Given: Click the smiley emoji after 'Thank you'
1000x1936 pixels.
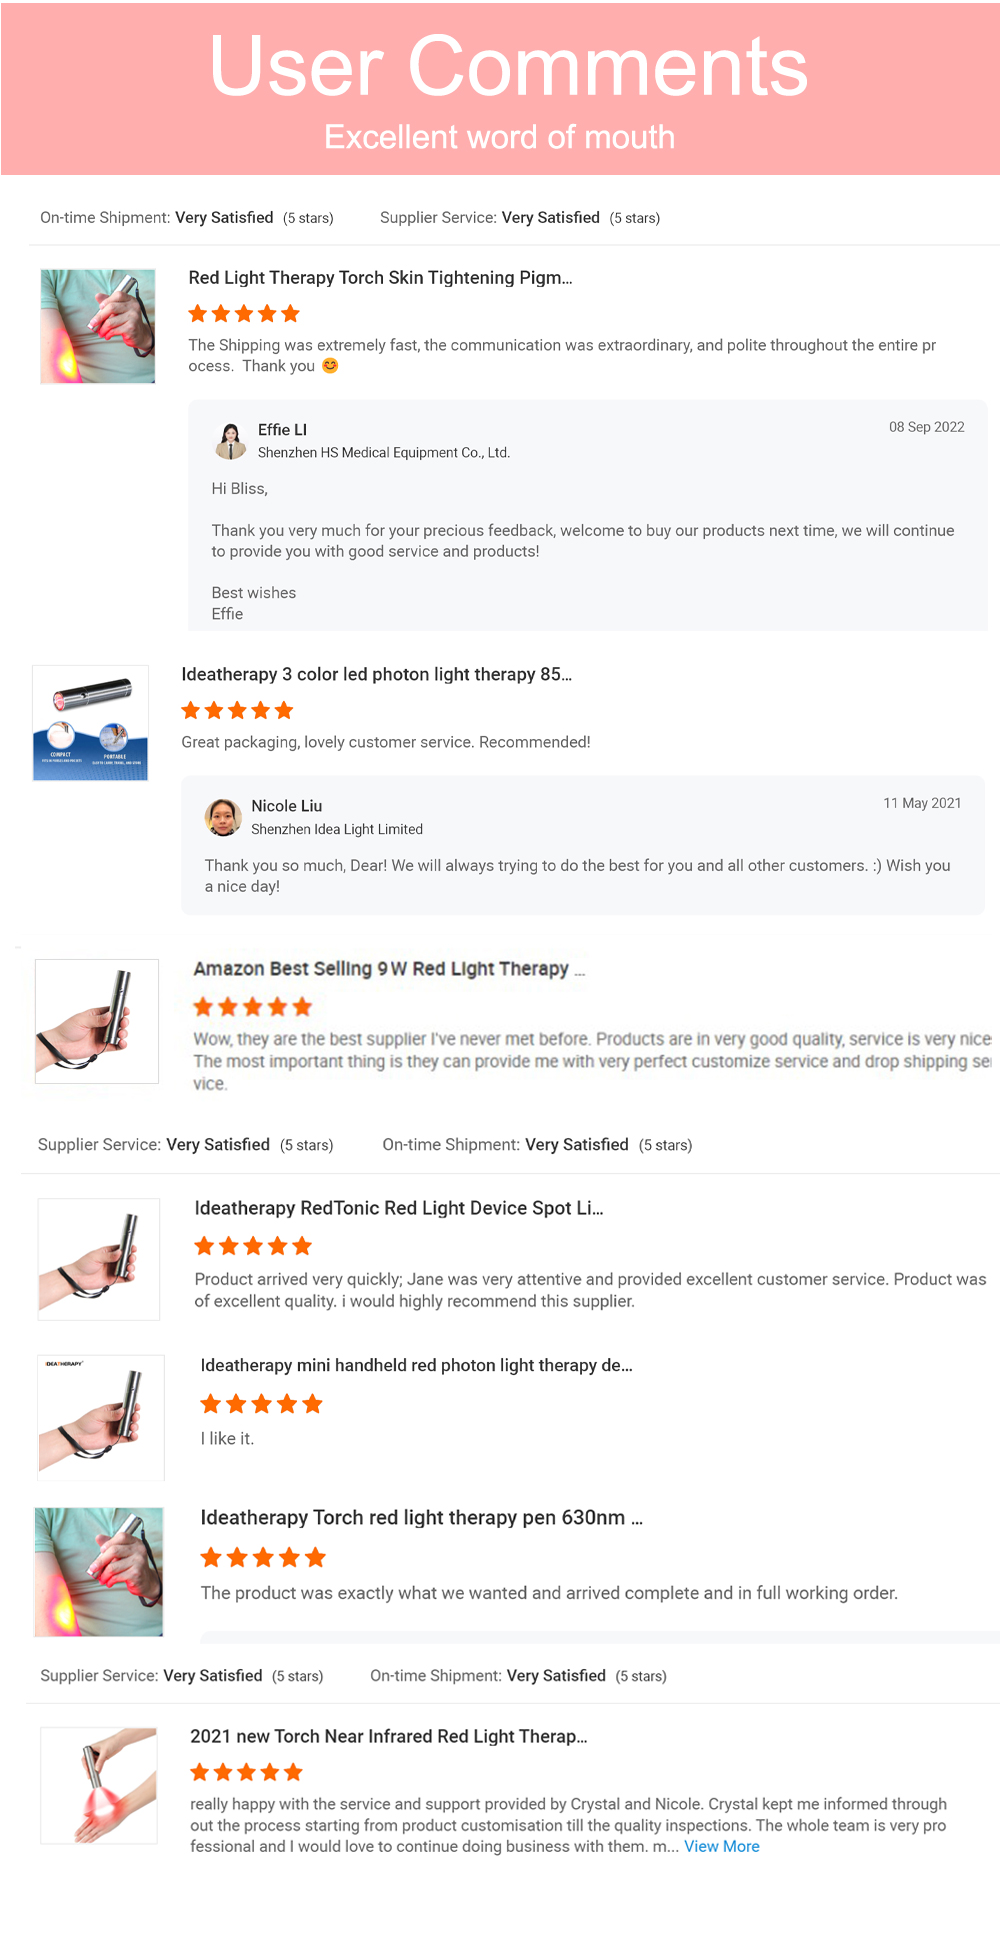Looking at the screenshot, I should tap(330, 366).
